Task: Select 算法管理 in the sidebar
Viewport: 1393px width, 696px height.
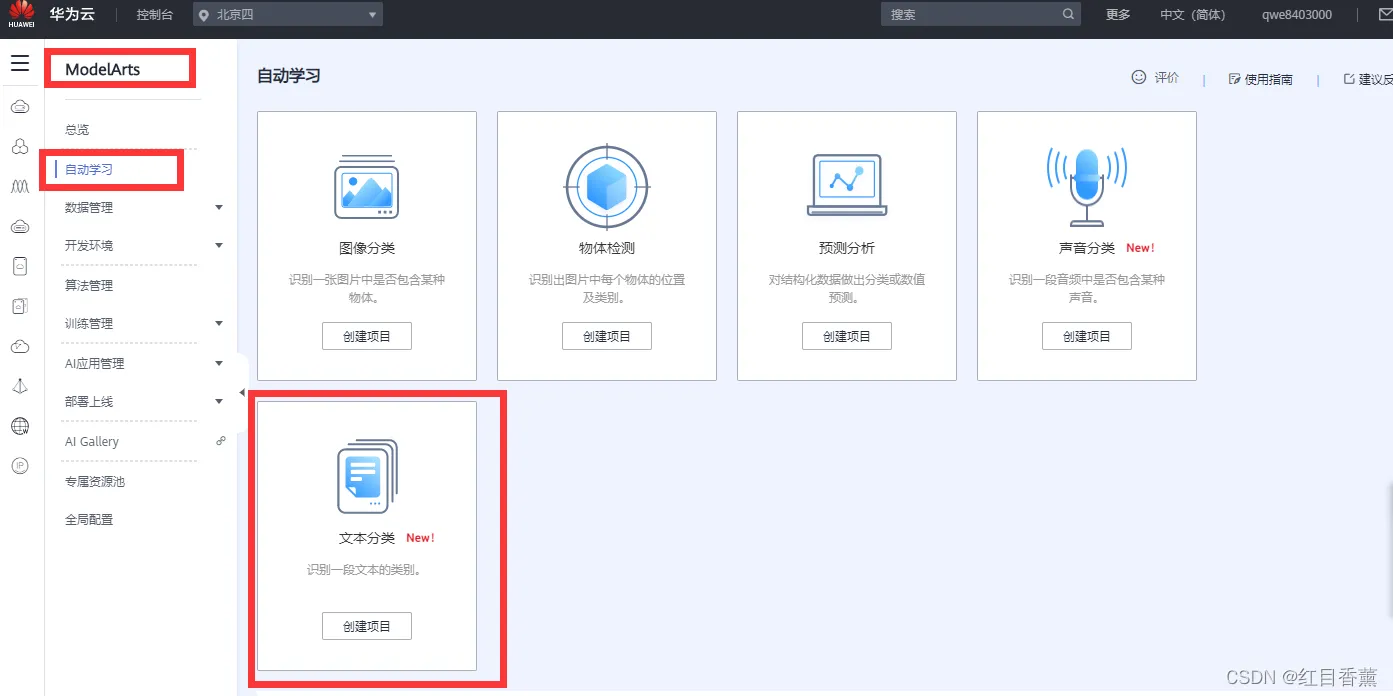Action: 89,285
